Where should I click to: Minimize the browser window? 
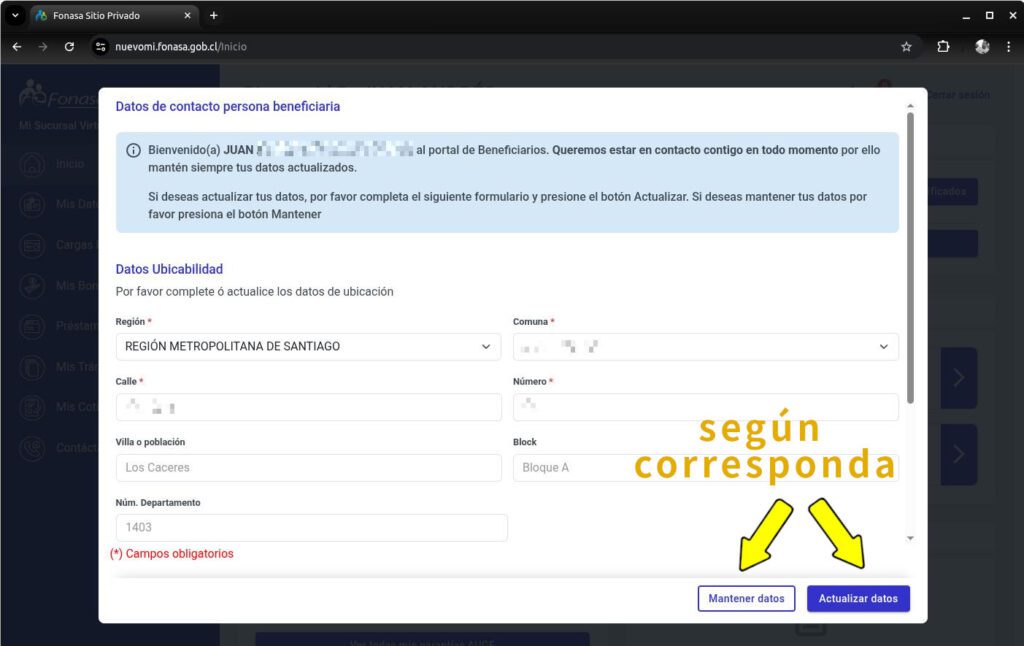click(x=966, y=16)
